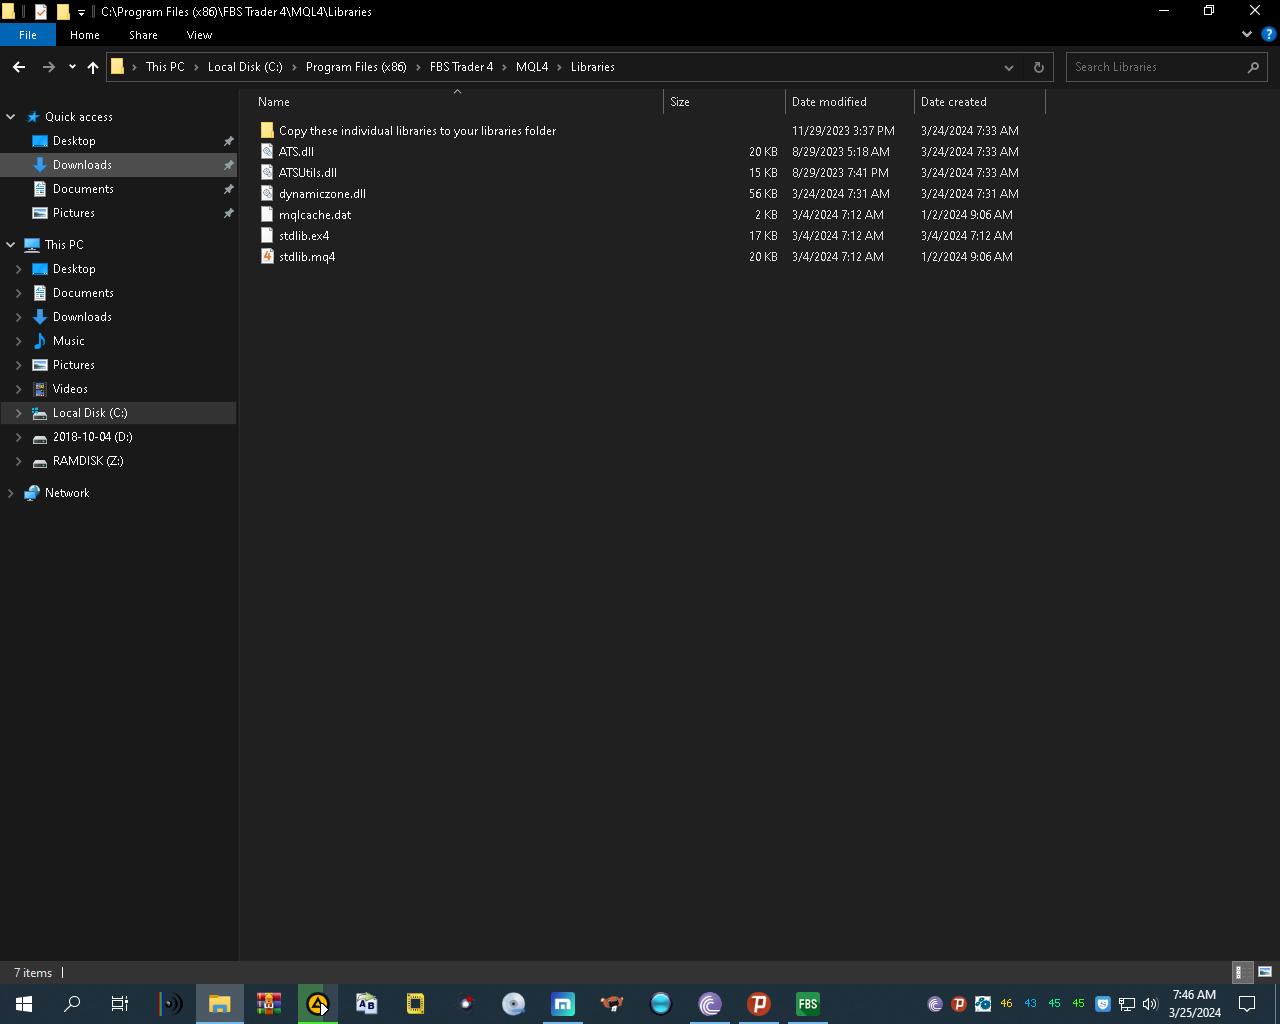Open WinRAR from the taskbar

268,1003
